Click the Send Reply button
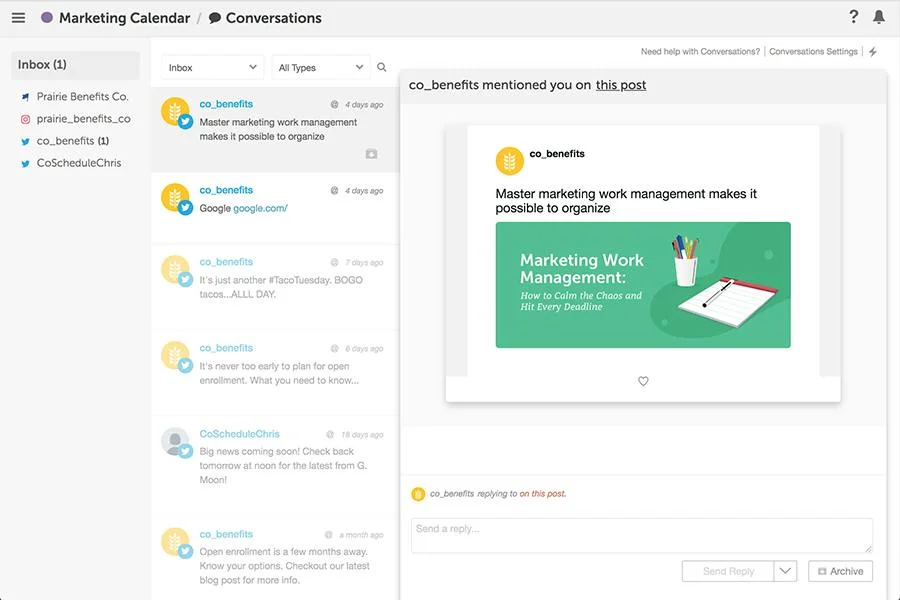 [x=728, y=571]
